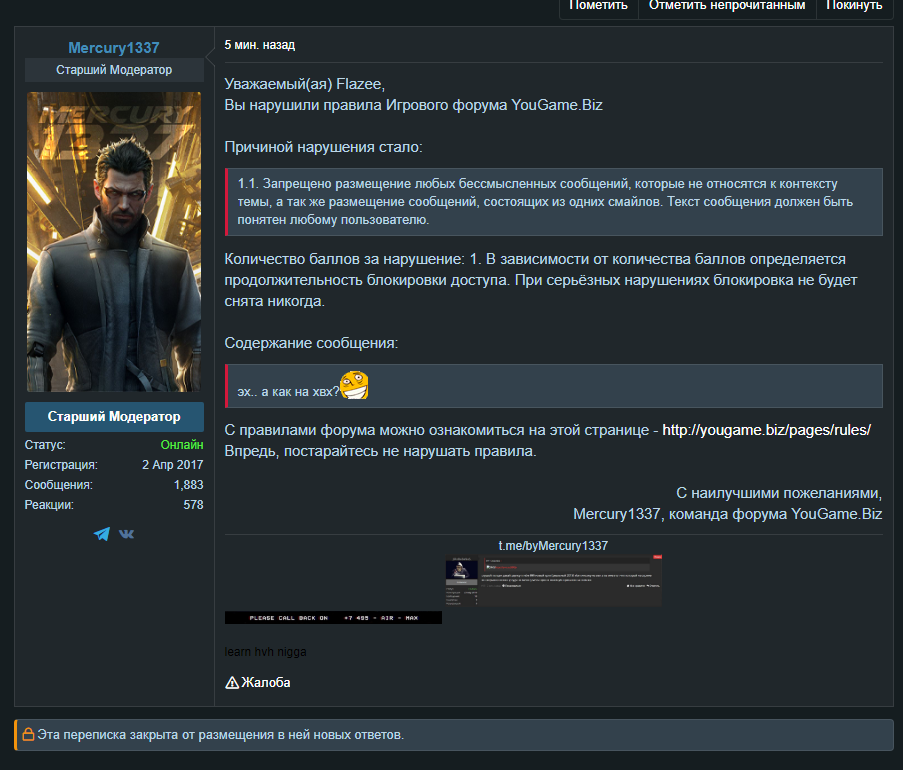Leave the conversation via Покинуть
This screenshot has height=770, width=903.
(x=854, y=6)
